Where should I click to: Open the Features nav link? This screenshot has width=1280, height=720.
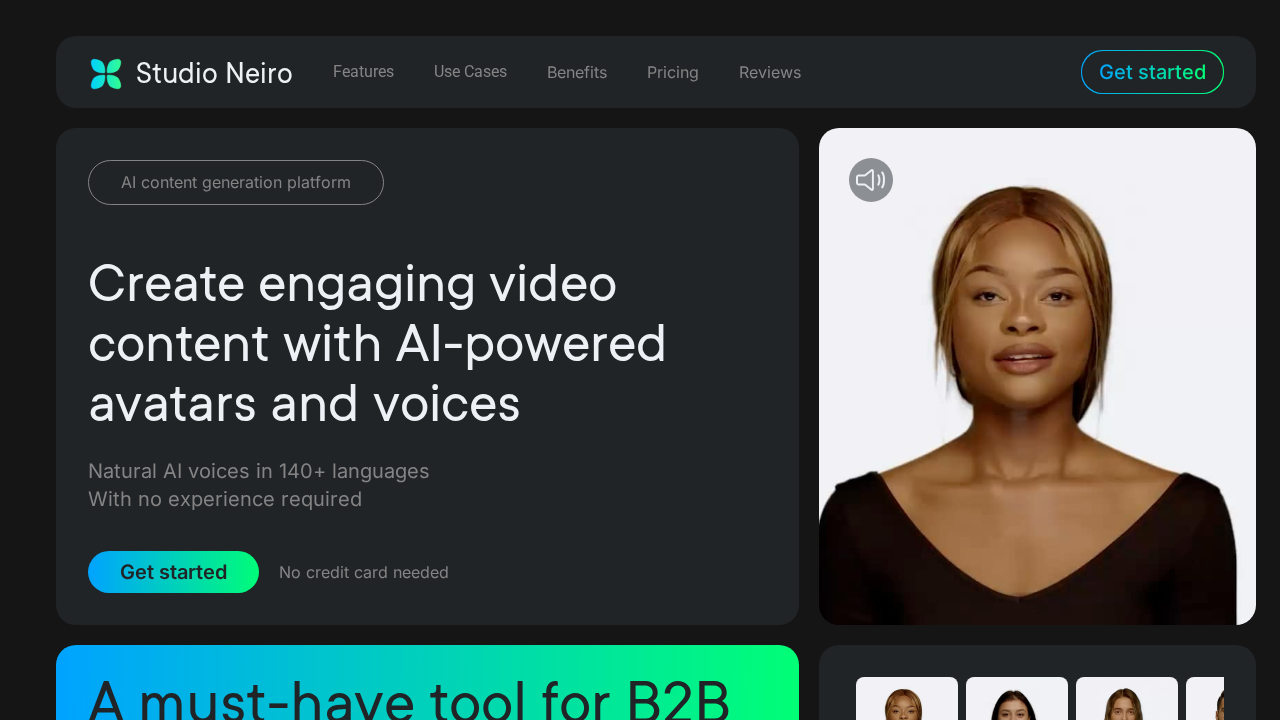pos(363,72)
